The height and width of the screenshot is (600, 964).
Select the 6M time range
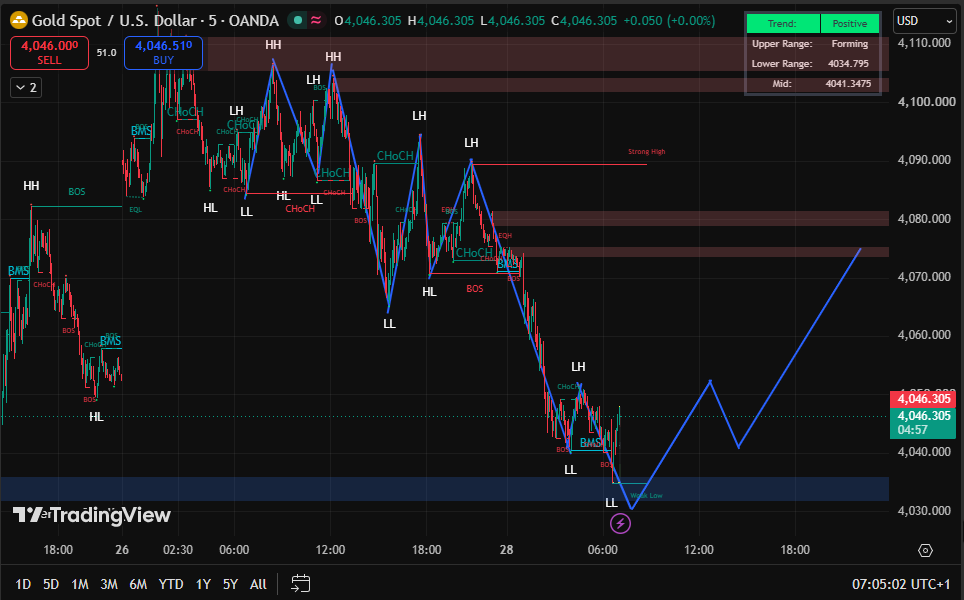[138, 584]
